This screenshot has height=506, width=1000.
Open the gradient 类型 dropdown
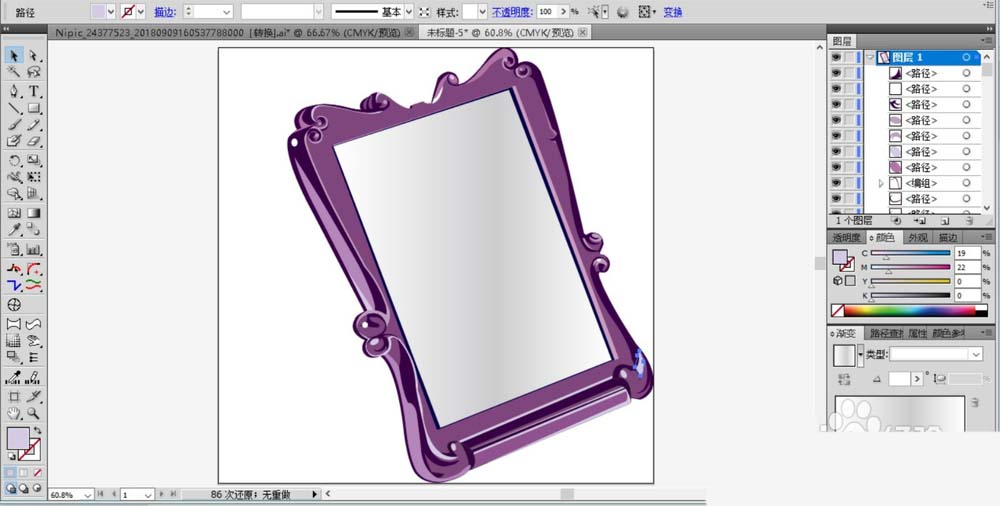coord(936,355)
